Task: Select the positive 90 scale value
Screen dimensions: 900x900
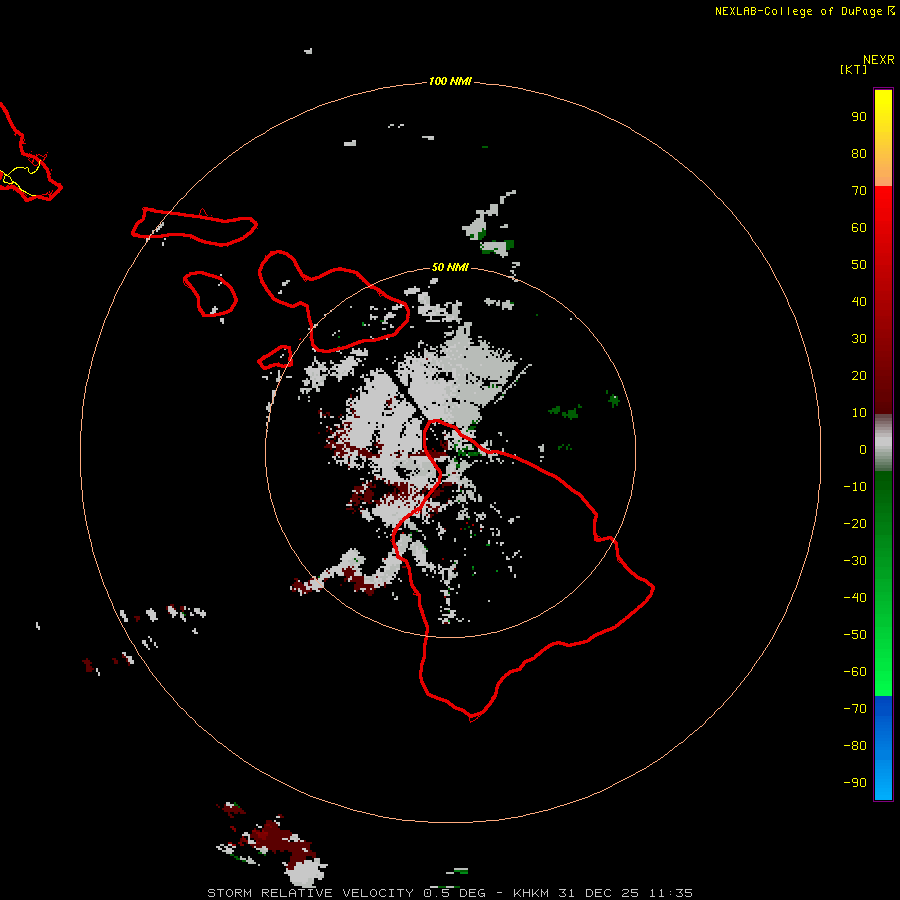Action: click(859, 117)
